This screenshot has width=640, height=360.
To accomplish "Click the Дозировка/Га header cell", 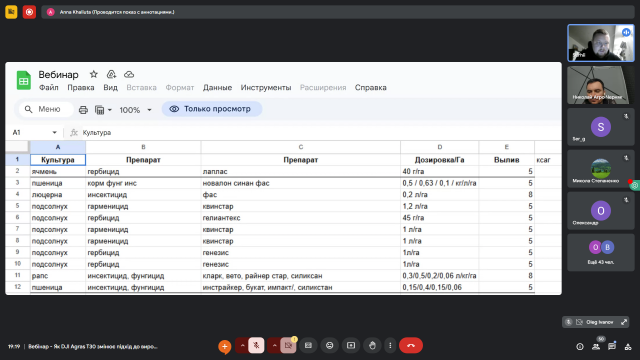I will coord(440,160).
